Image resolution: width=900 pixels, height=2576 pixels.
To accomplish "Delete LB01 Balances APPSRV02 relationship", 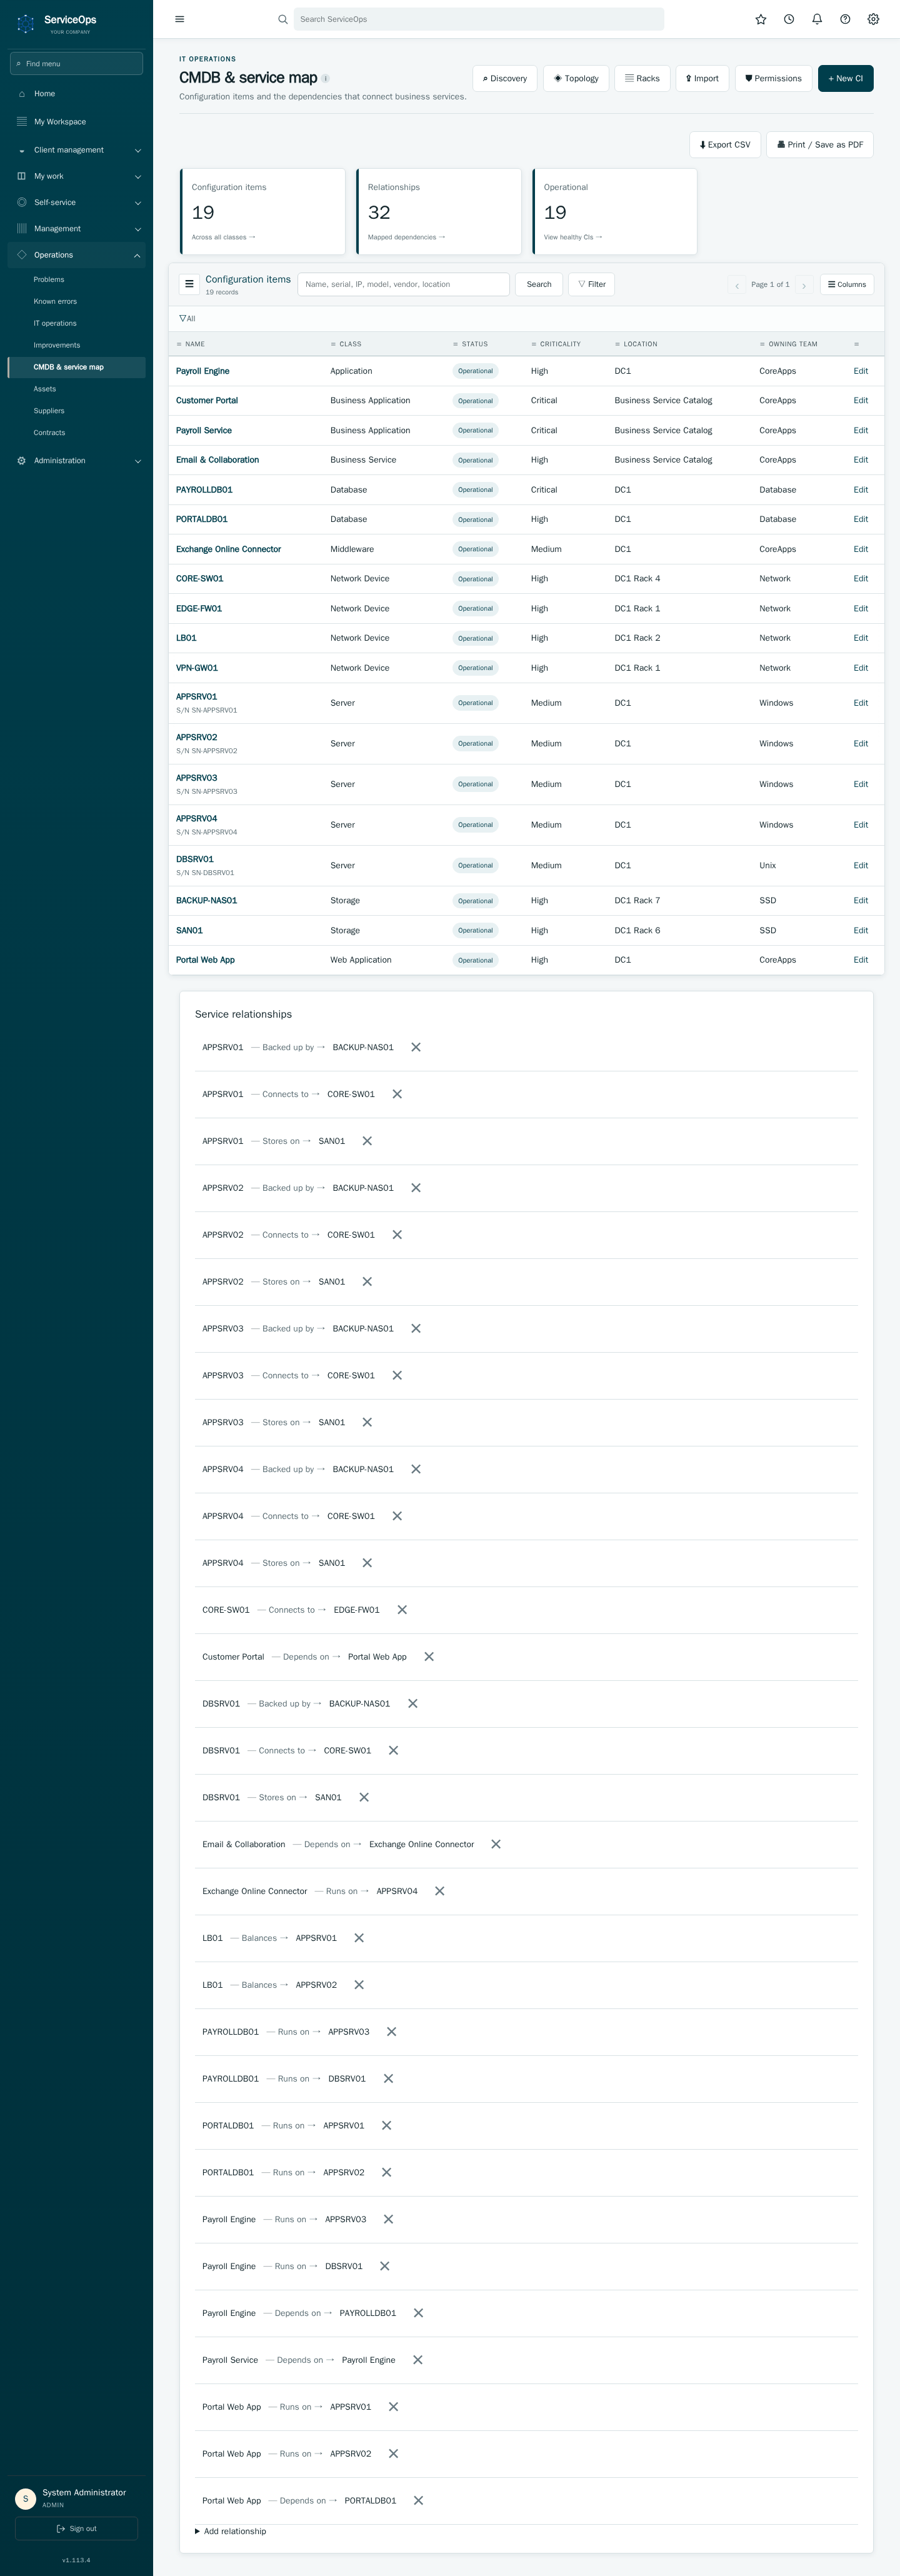I will click(359, 1985).
